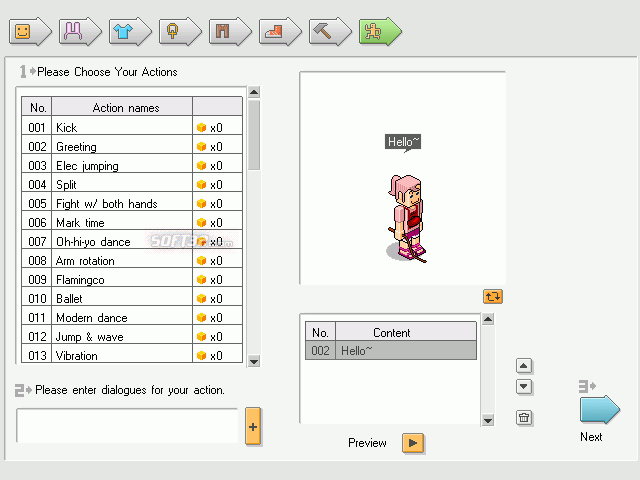Open the pants step
The width and height of the screenshot is (640, 480).
click(230, 31)
